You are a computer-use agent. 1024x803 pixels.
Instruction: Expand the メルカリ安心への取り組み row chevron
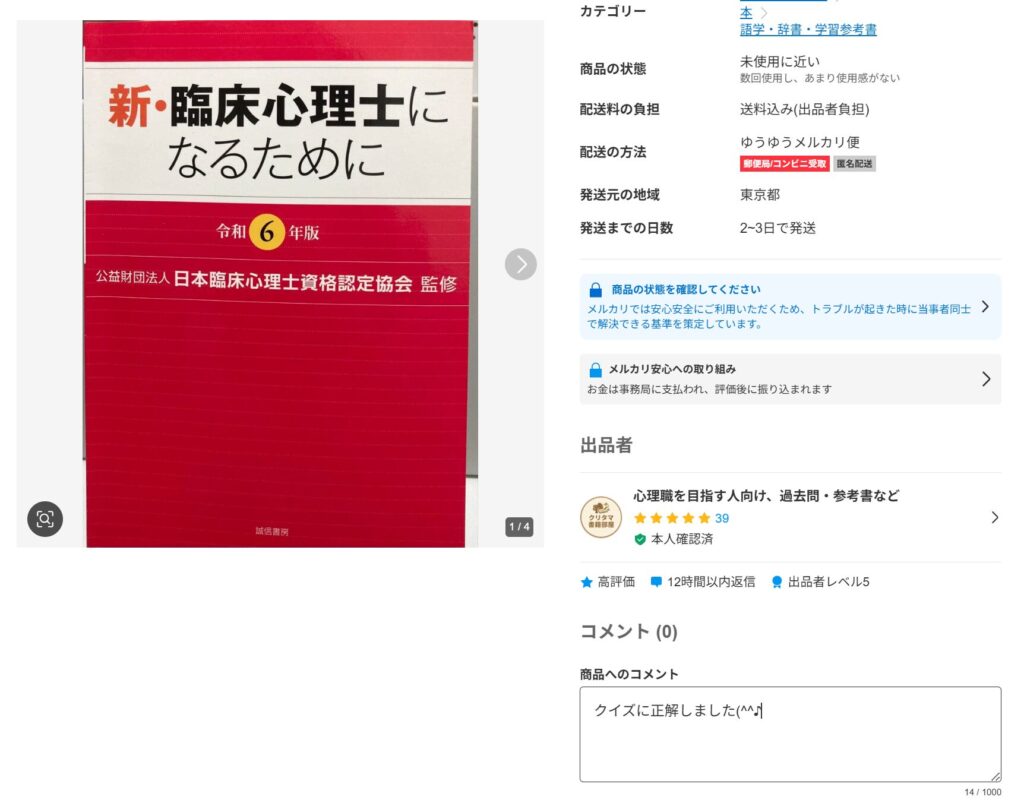click(986, 379)
